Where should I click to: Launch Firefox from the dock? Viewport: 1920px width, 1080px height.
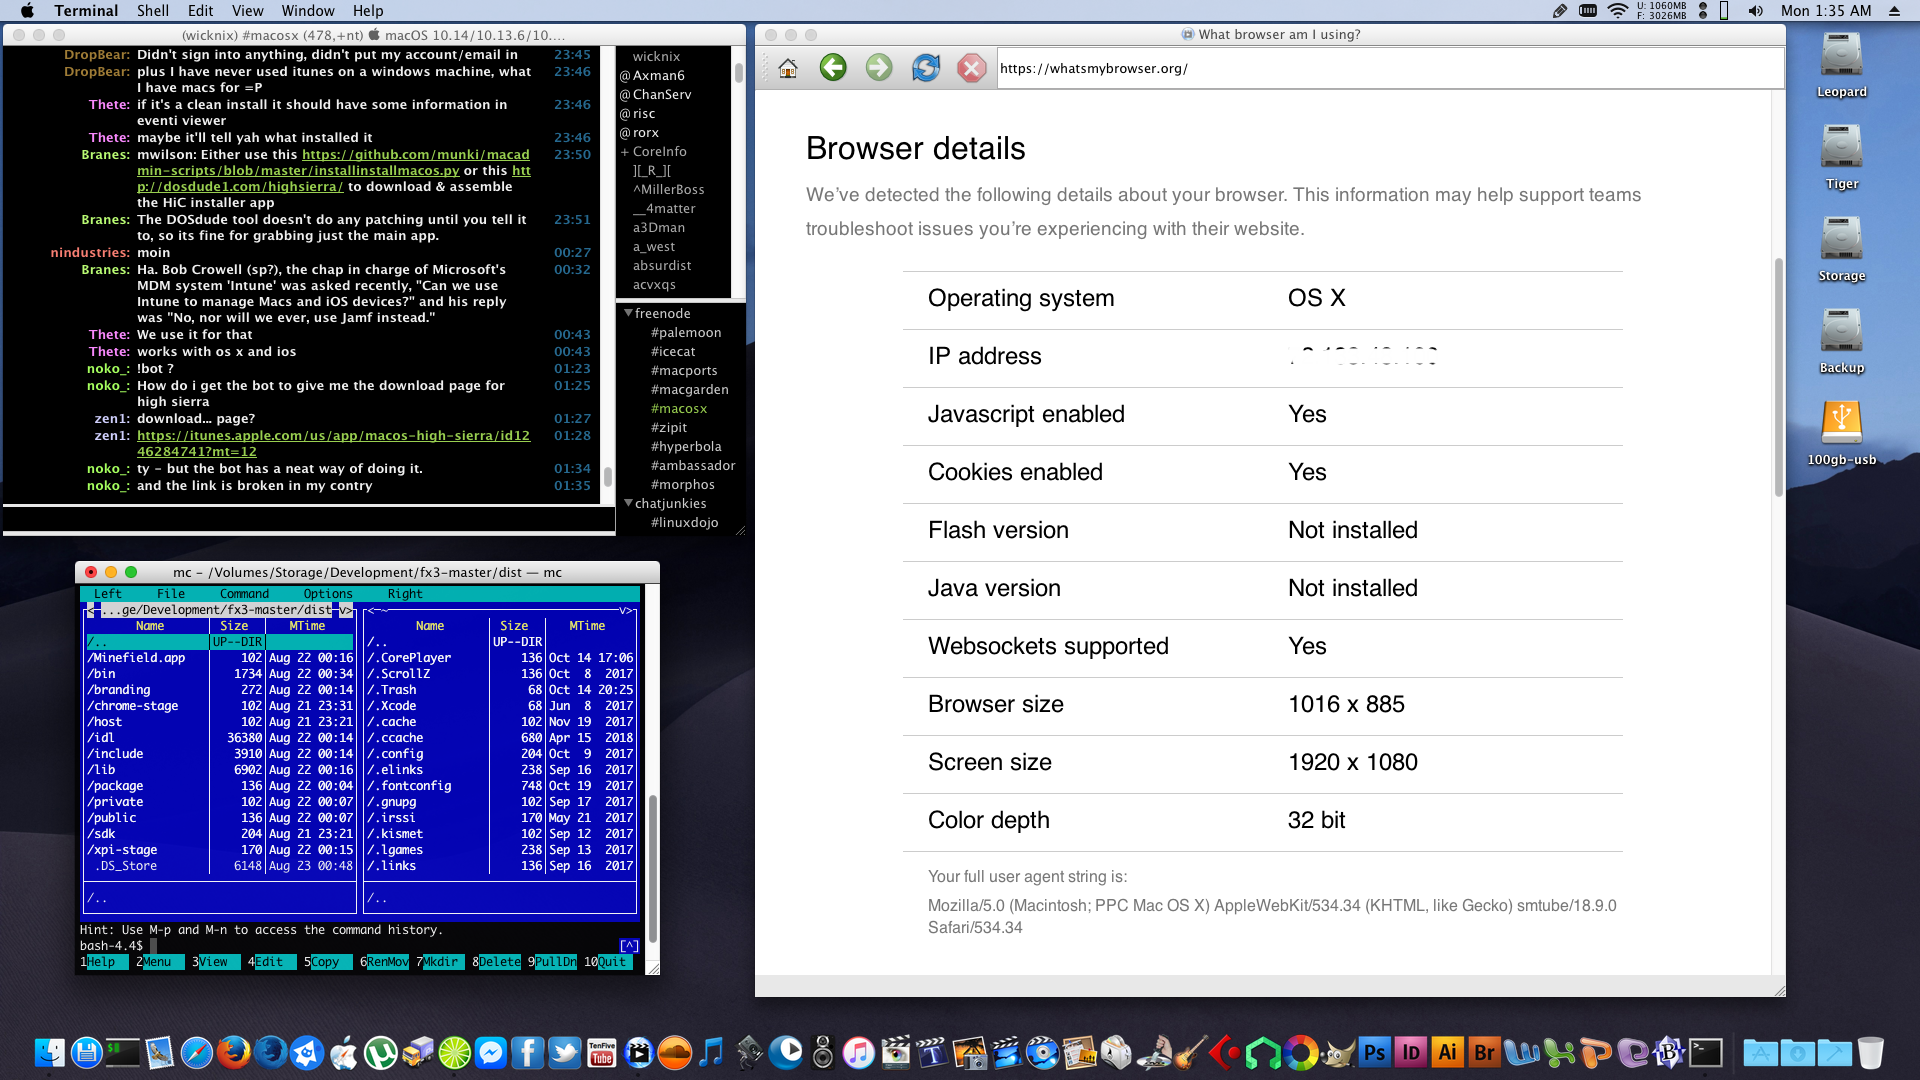[x=234, y=1052]
